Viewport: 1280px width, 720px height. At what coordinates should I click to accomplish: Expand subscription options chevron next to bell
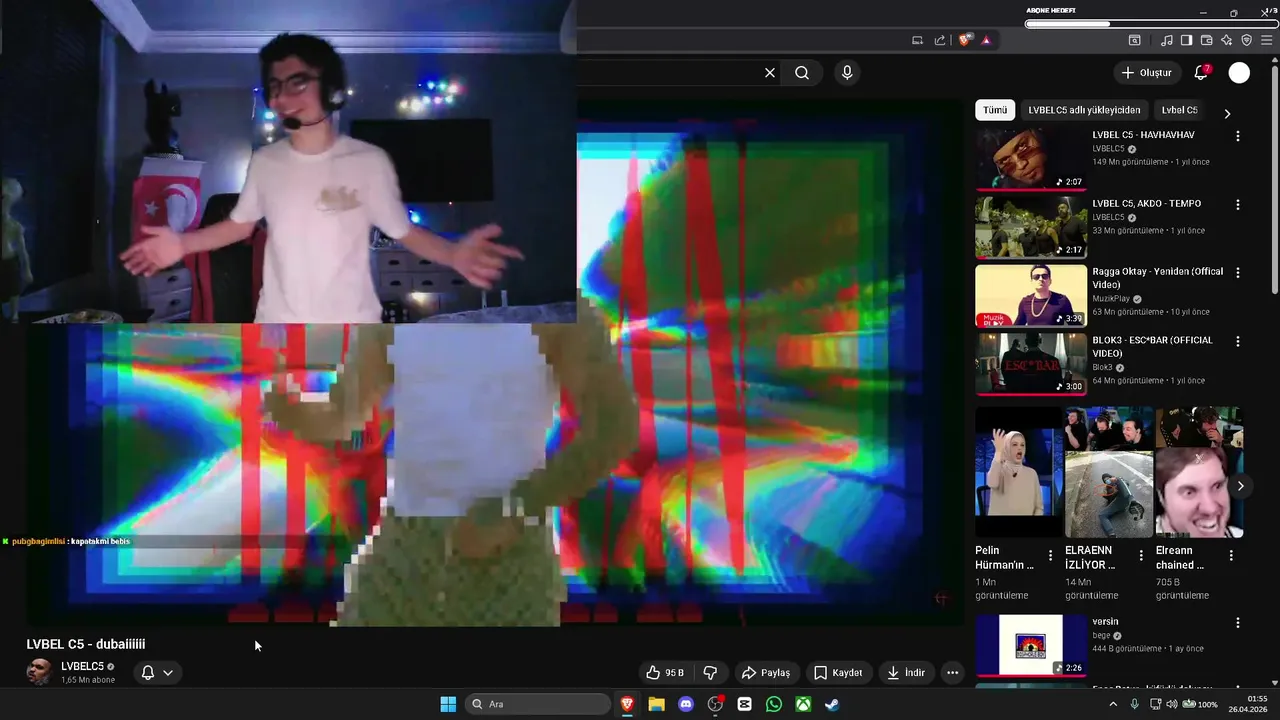[x=168, y=673]
